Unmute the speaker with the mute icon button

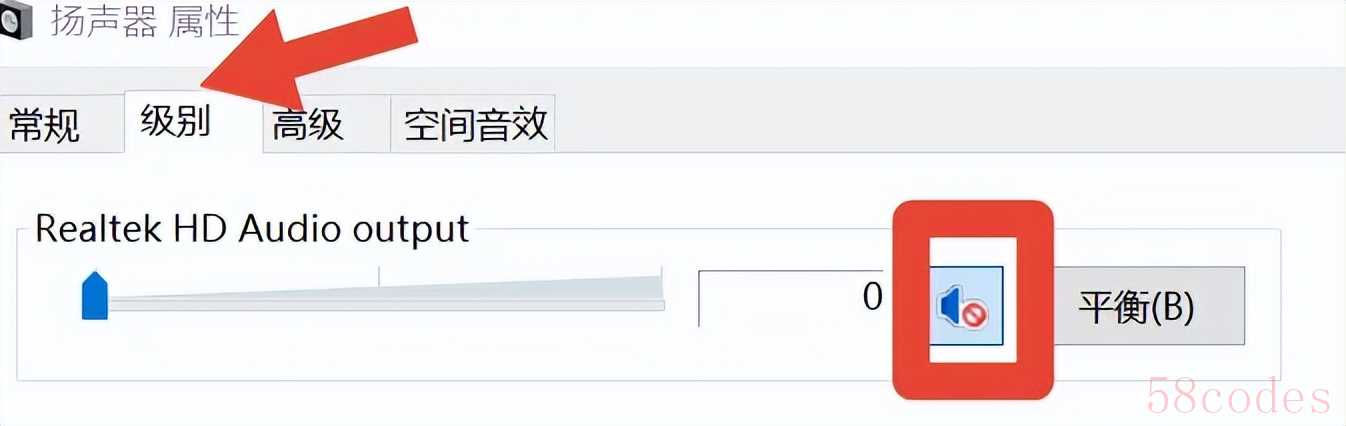(x=966, y=305)
